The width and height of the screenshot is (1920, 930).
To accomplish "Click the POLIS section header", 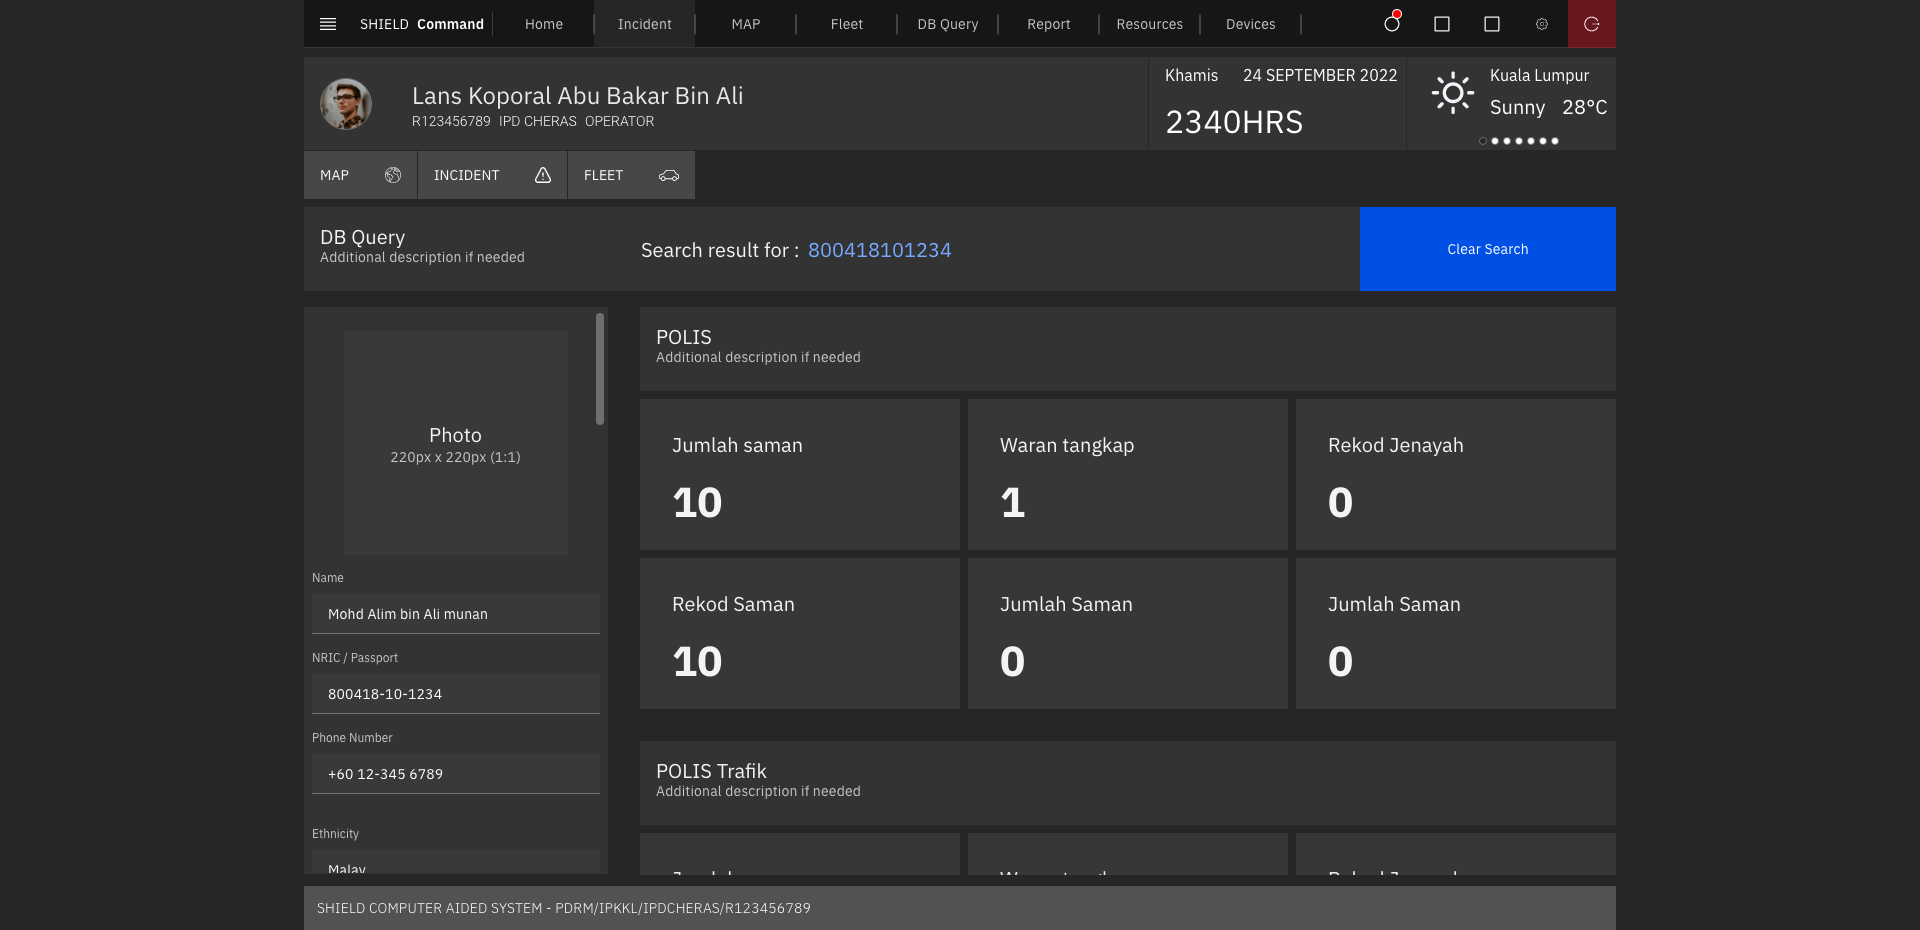I will click(1128, 349).
